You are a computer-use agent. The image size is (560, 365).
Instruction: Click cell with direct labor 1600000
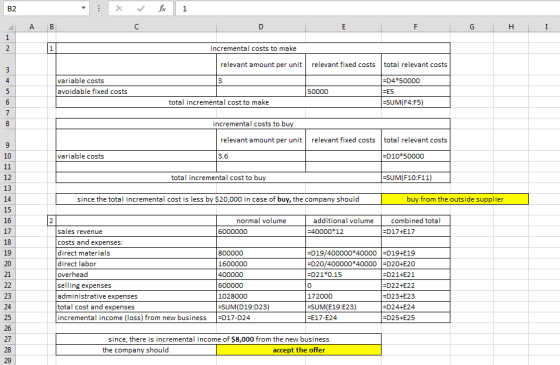point(261,264)
